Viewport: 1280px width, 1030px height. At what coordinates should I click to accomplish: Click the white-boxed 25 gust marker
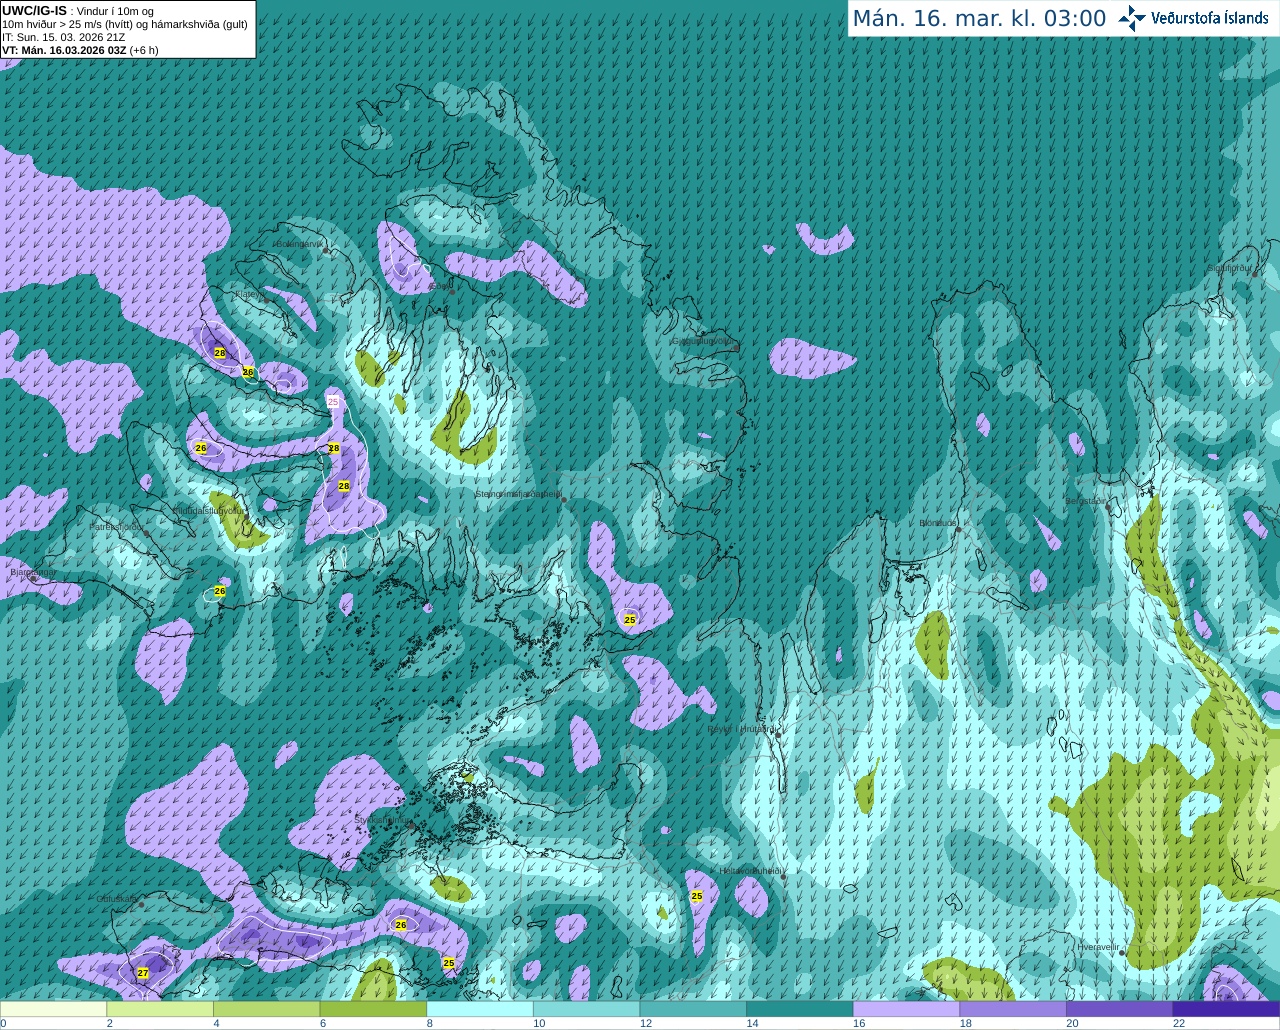coord(333,401)
